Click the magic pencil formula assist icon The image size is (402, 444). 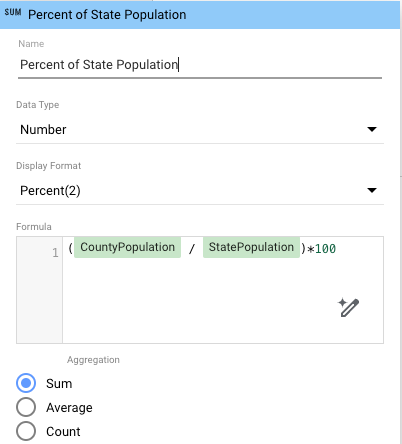click(x=348, y=307)
